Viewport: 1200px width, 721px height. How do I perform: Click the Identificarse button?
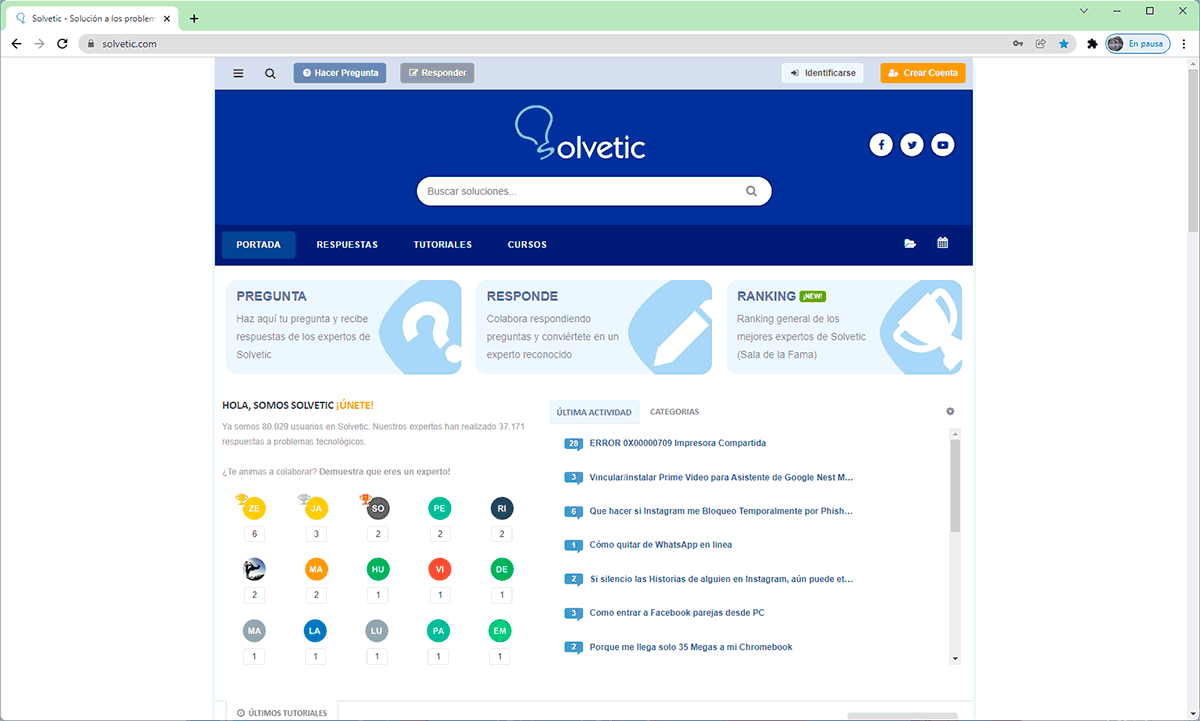point(822,73)
